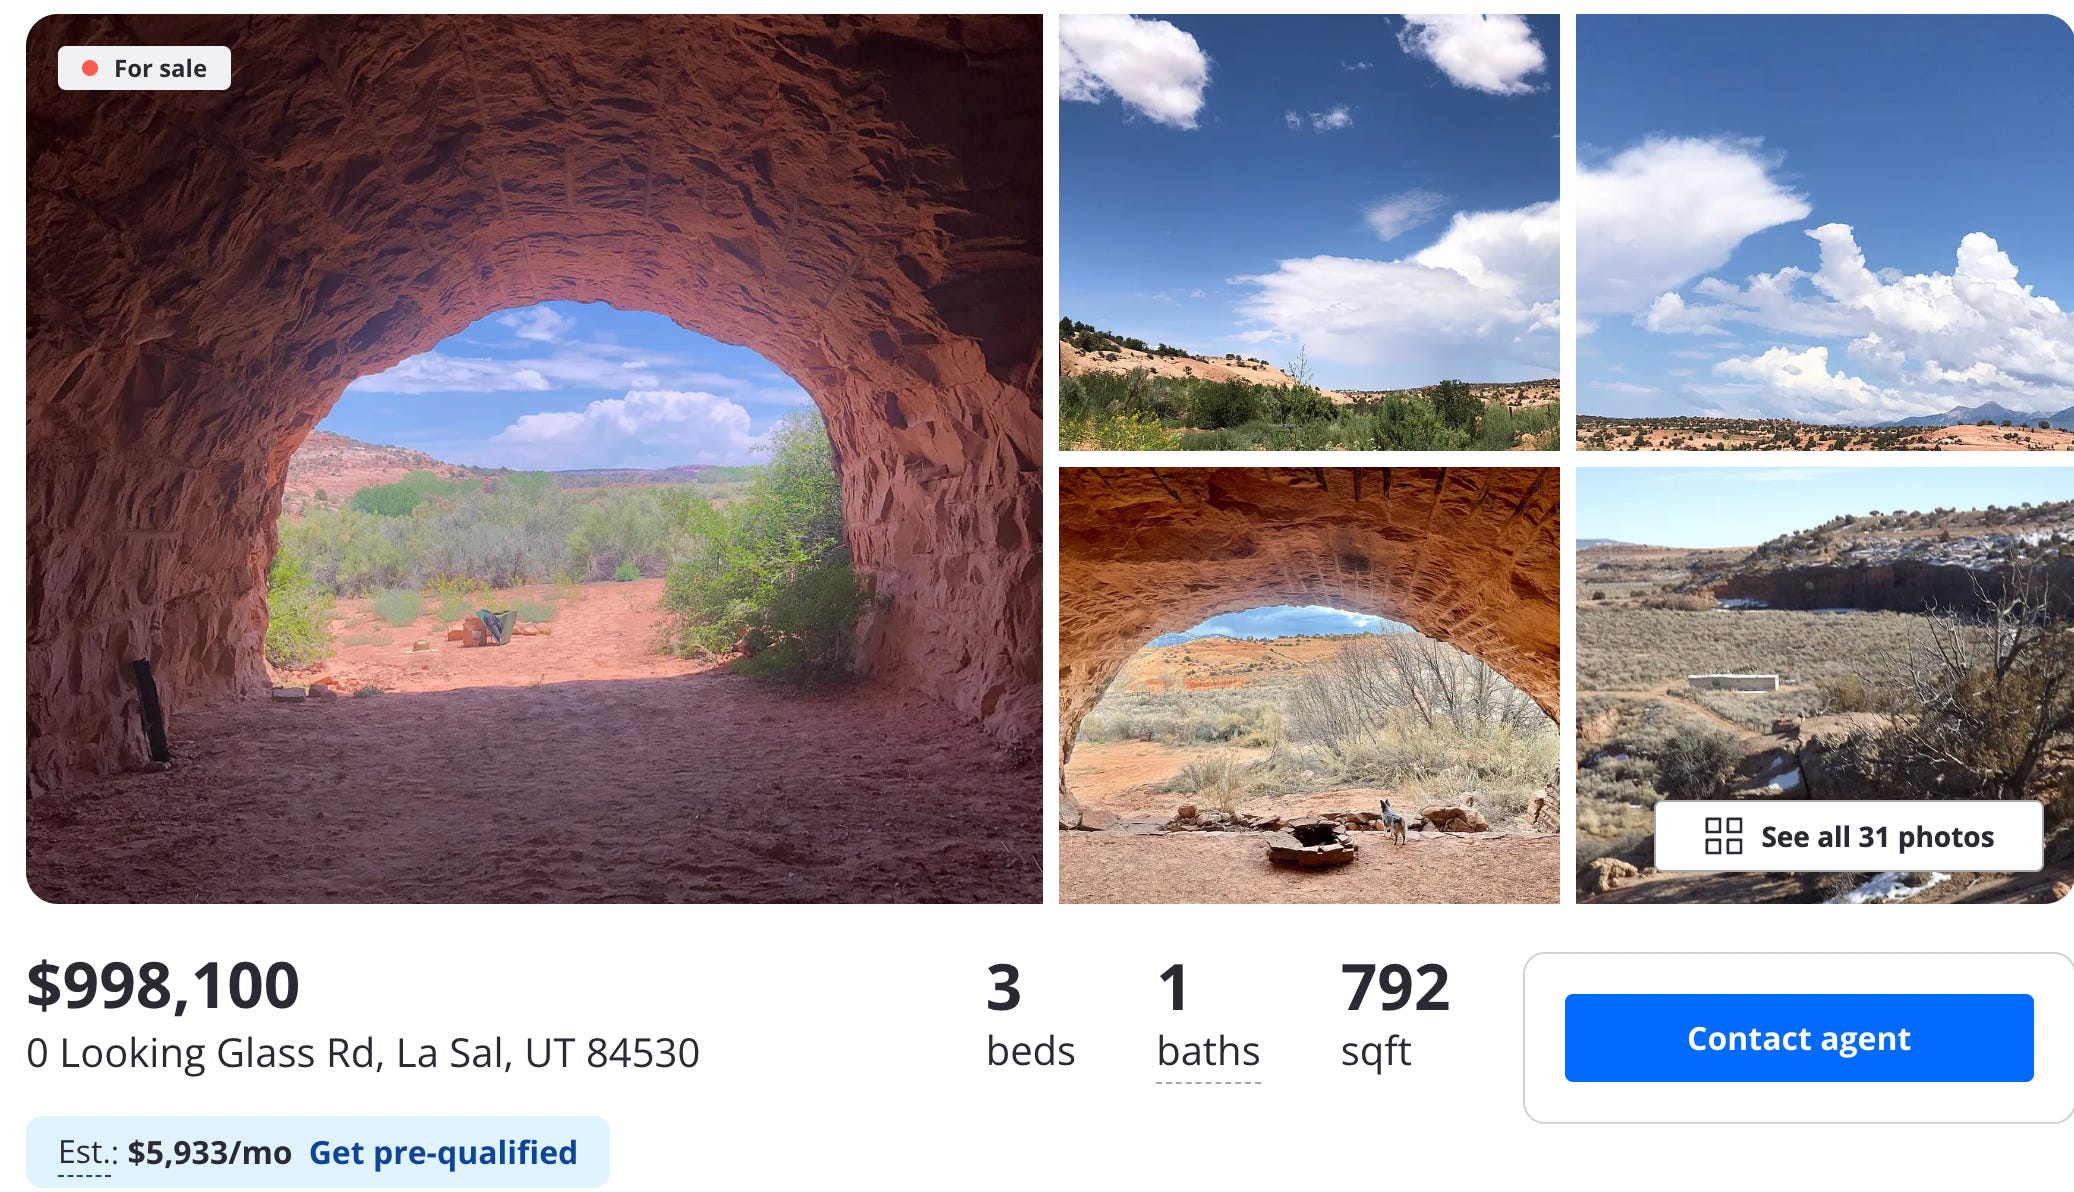Viewport: 2074px width, 1192px height.
Task: Open the cave photo with dog and firepit
Action: 1309,685
